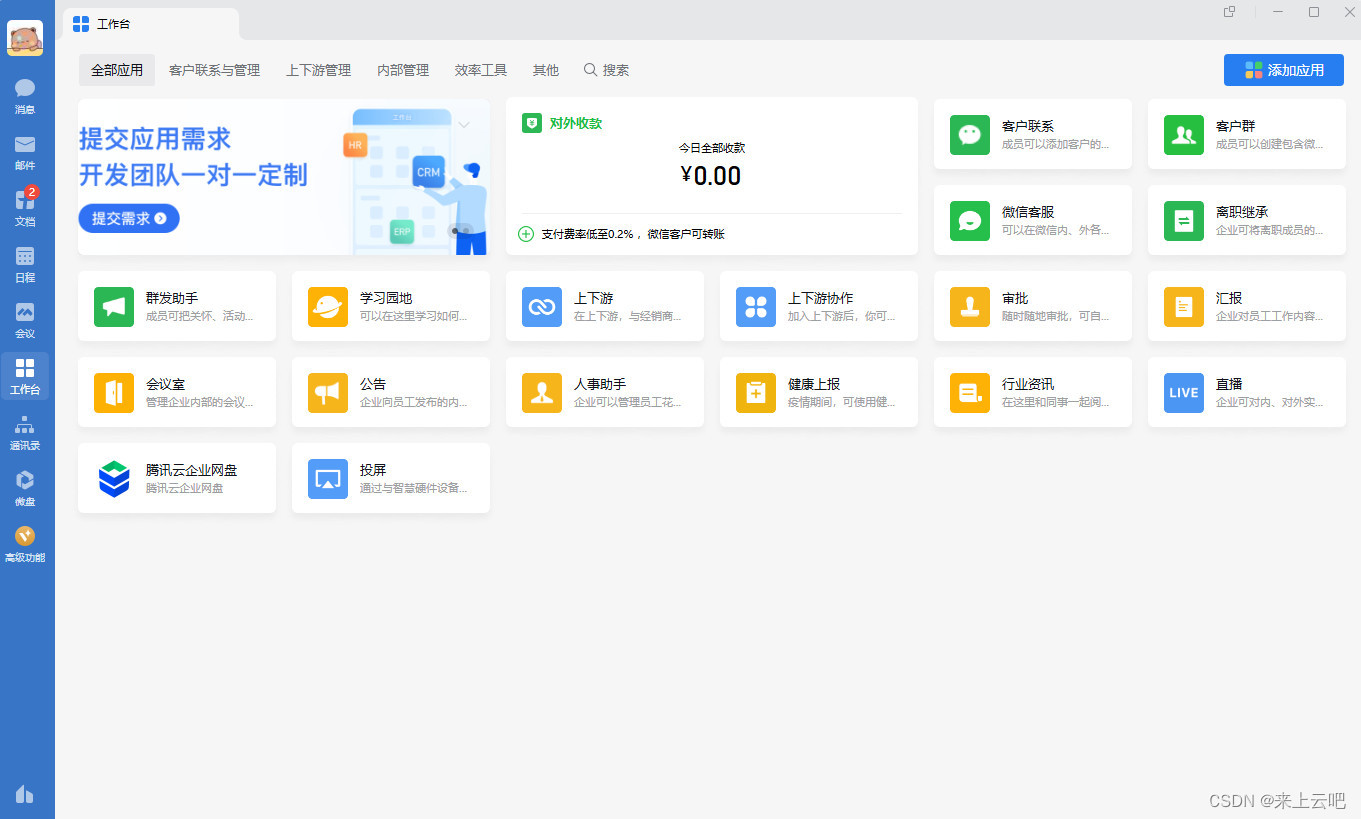
Task: Switch to the 客户联系与管理 tab
Action: pyautogui.click(x=214, y=70)
